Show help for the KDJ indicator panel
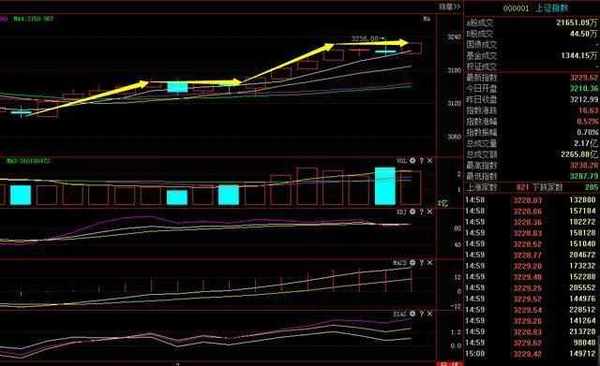 click(x=421, y=211)
